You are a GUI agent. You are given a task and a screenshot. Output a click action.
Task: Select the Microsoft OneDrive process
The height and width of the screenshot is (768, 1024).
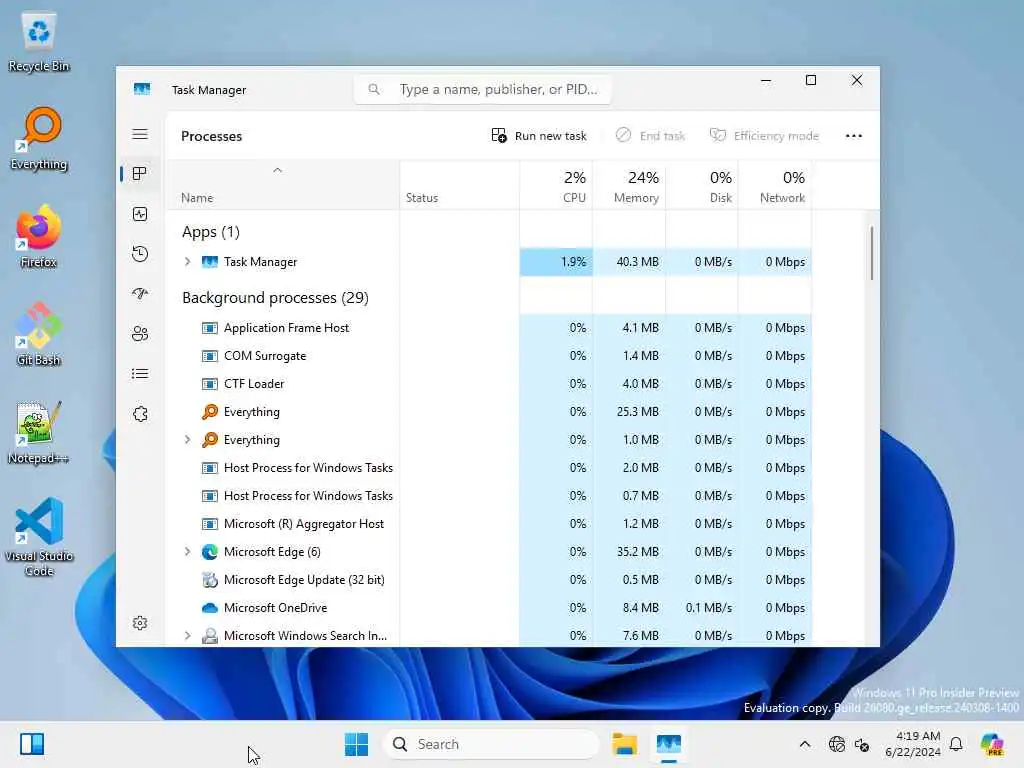[x=488, y=608]
